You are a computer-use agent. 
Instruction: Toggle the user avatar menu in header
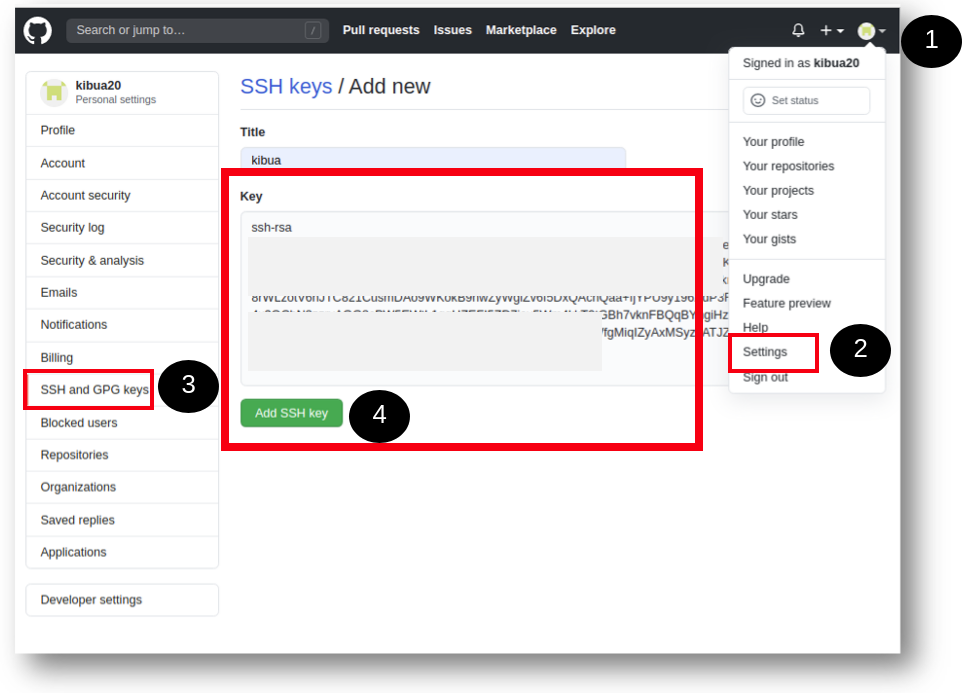871,30
